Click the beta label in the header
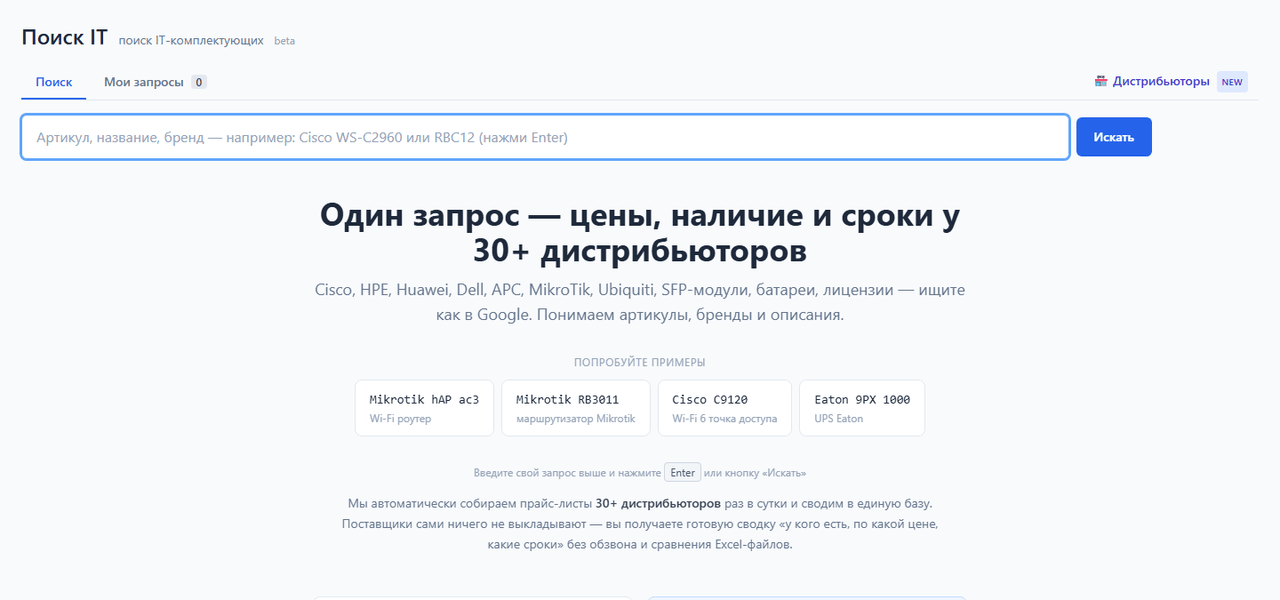This screenshot has height=600, width=1280. (284, 41)
